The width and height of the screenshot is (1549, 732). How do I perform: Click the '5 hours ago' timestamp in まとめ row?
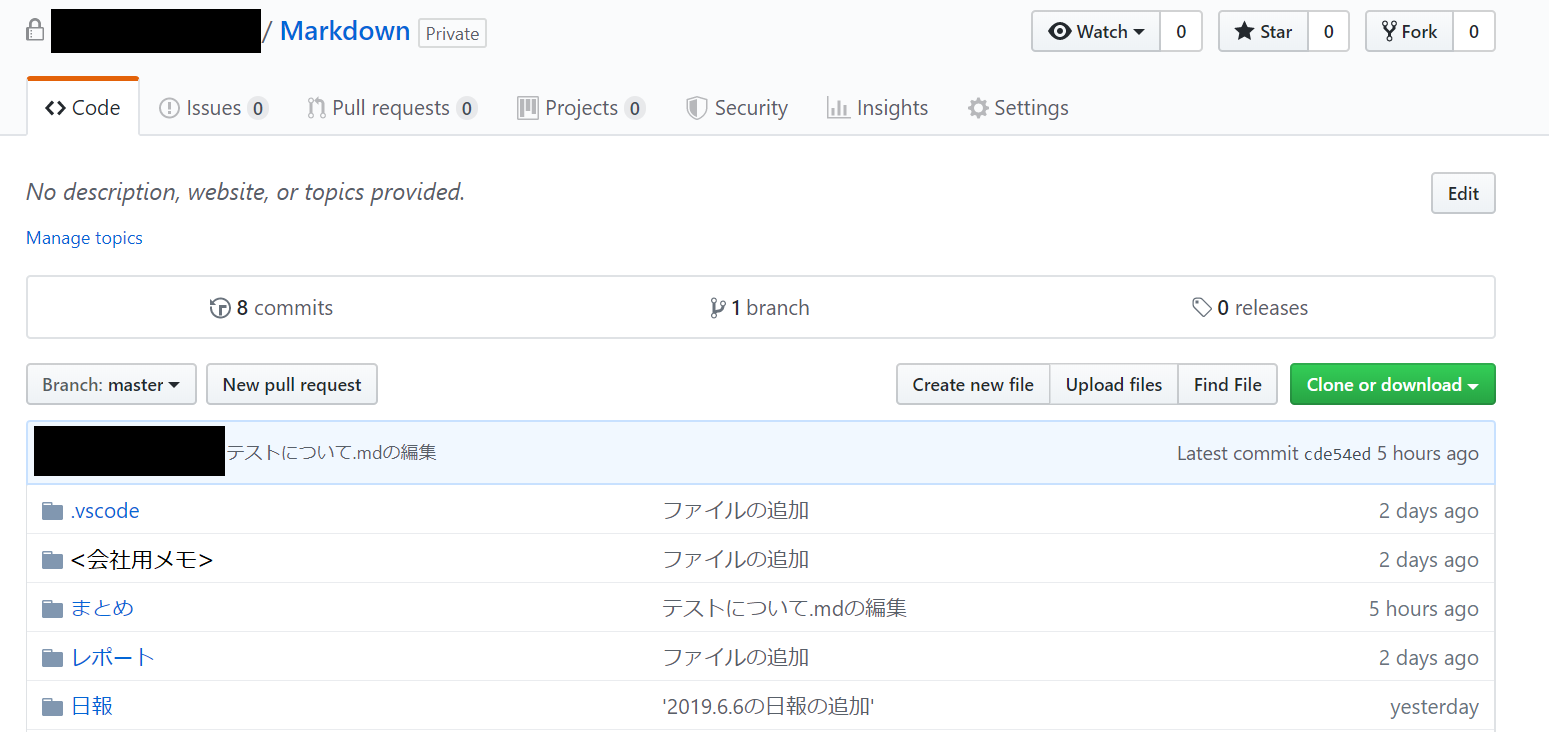(1424, 609)
